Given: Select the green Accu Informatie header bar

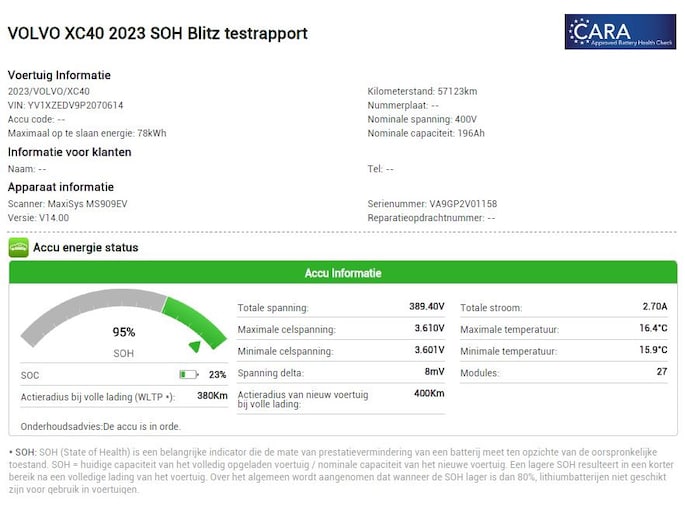Looking at the screenshot, I should click(x=342, y=273).
